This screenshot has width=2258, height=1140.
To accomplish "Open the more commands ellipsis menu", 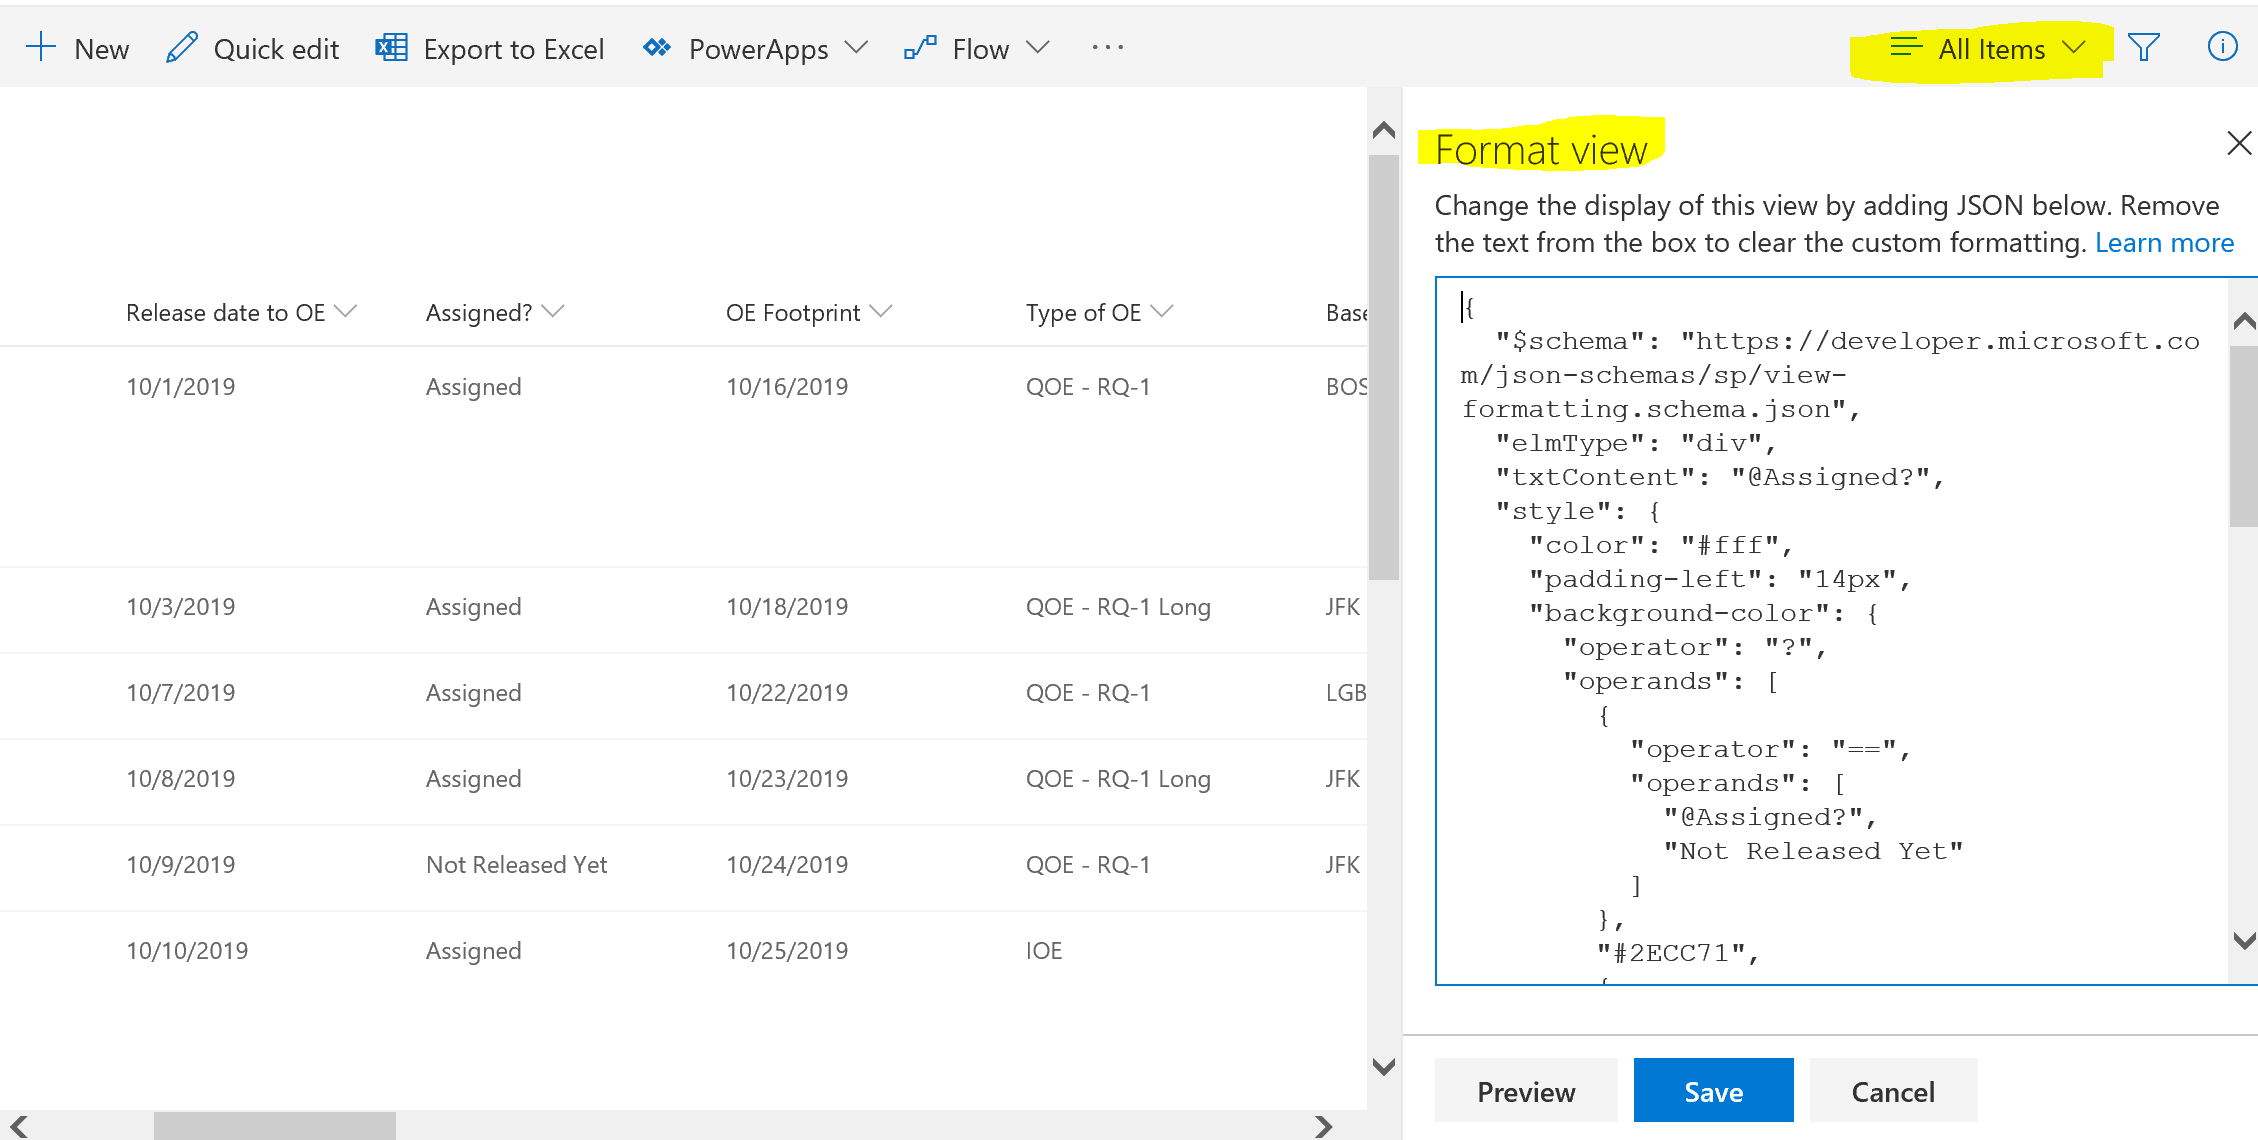I will (1107, 47).
